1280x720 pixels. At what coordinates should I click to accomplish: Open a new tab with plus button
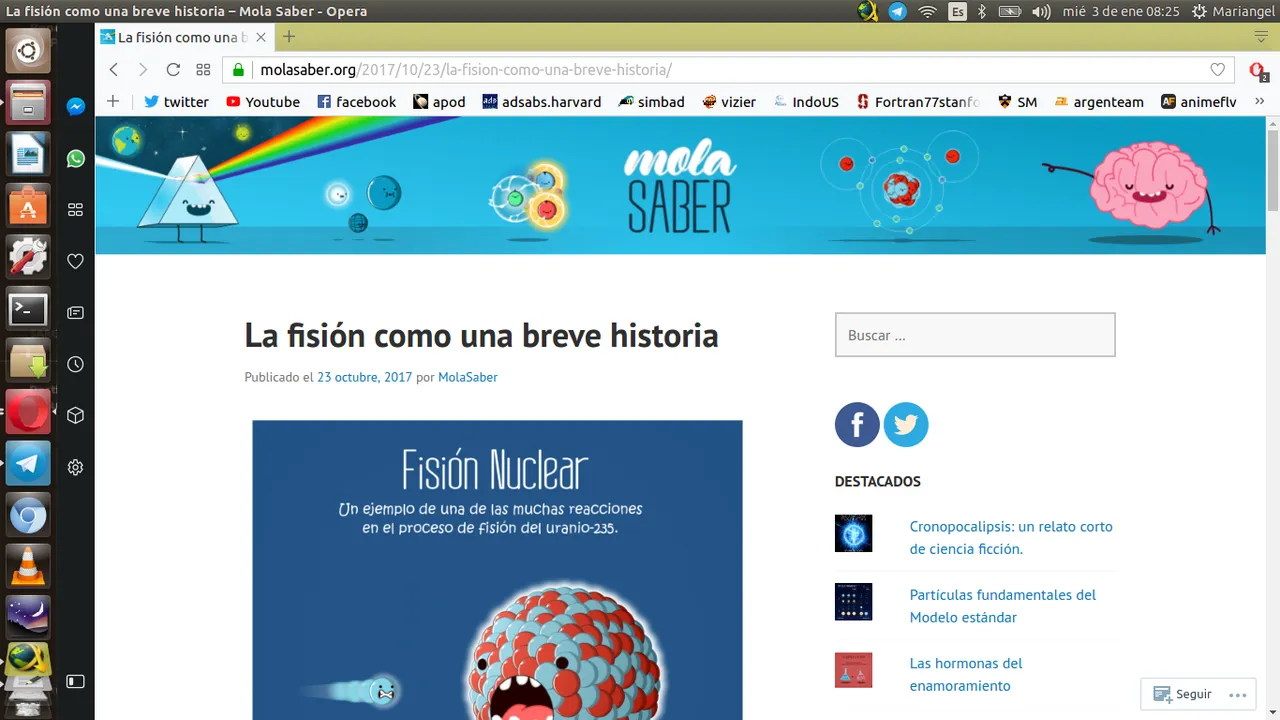click(x=289, y=37)
